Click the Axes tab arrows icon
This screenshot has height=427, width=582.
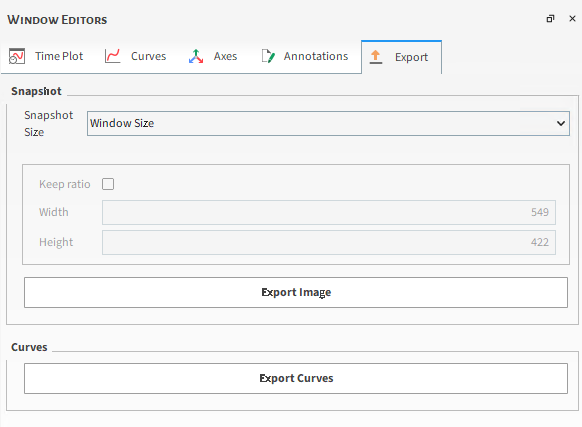click(196, 56)
